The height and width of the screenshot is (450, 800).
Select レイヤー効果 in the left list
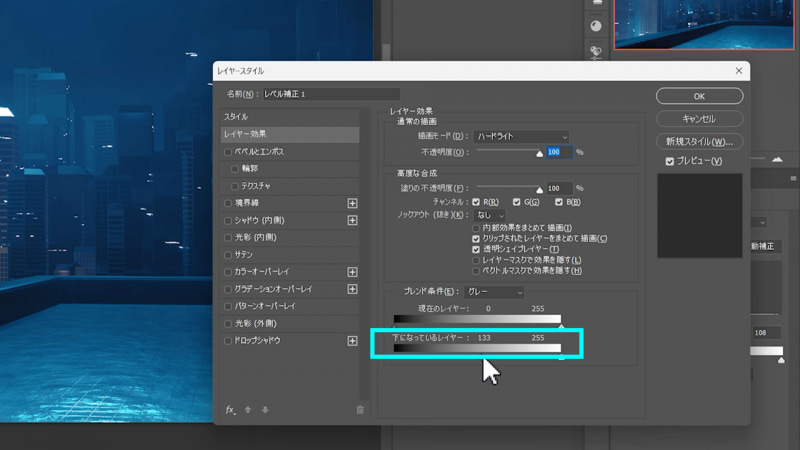point(290,134)
